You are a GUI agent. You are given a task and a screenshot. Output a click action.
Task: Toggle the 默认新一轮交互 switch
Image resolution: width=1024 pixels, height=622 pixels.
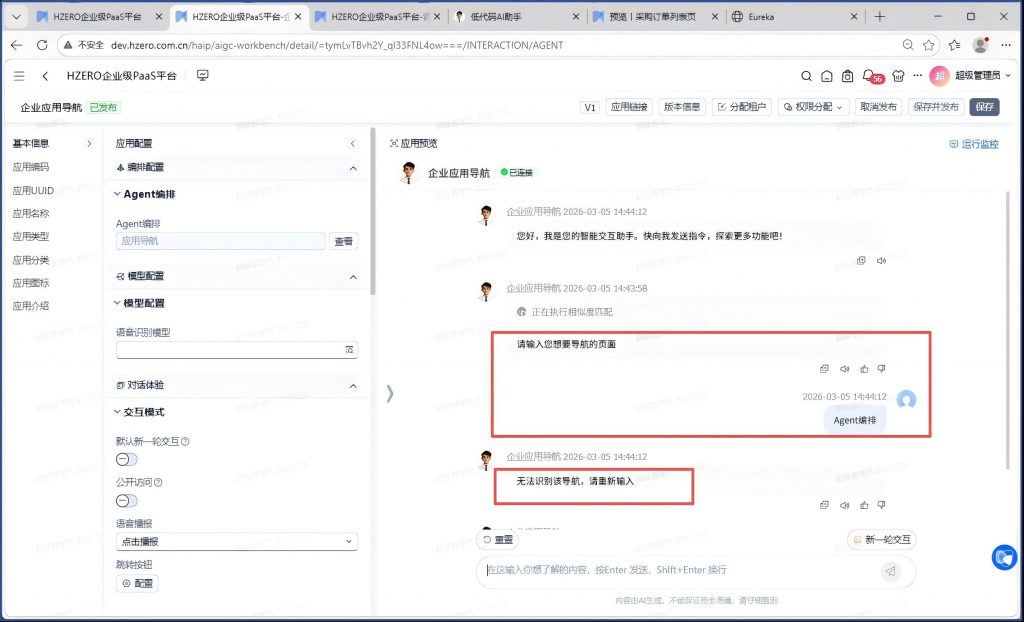[127, 459]
